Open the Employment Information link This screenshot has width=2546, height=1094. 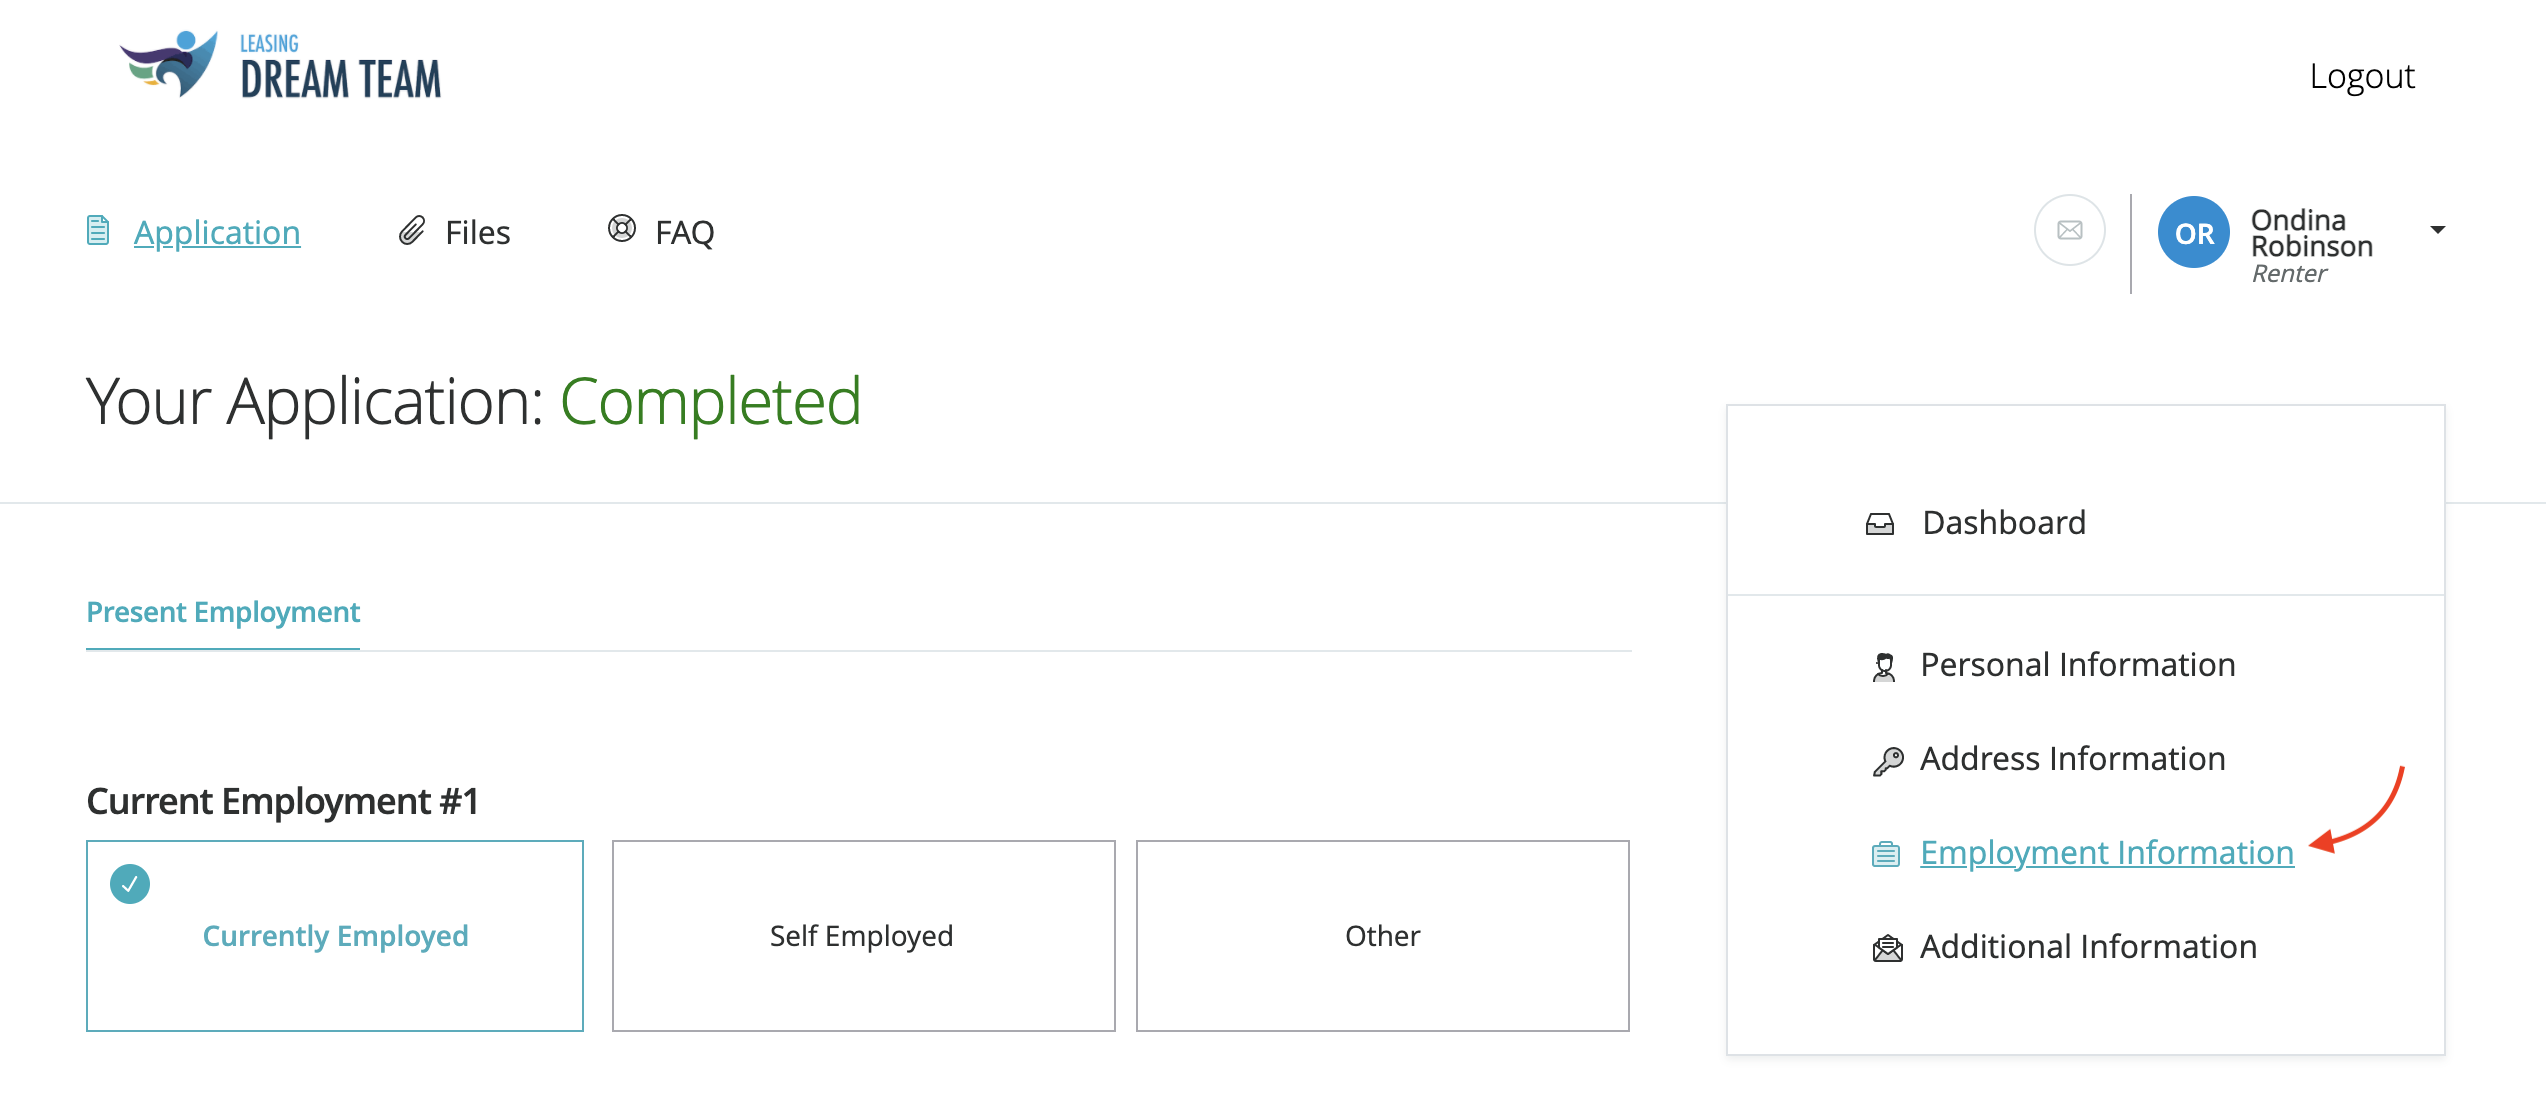click(2107, 853)
